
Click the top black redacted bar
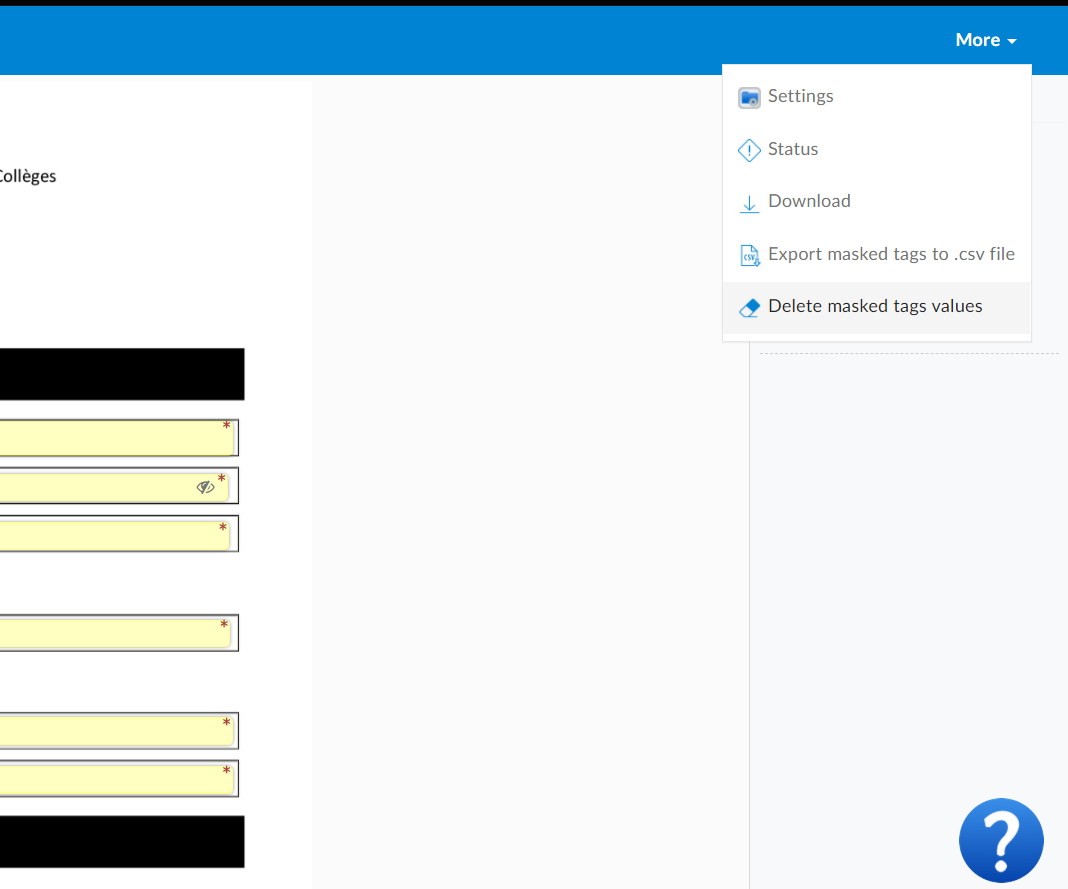coord(120,373)
